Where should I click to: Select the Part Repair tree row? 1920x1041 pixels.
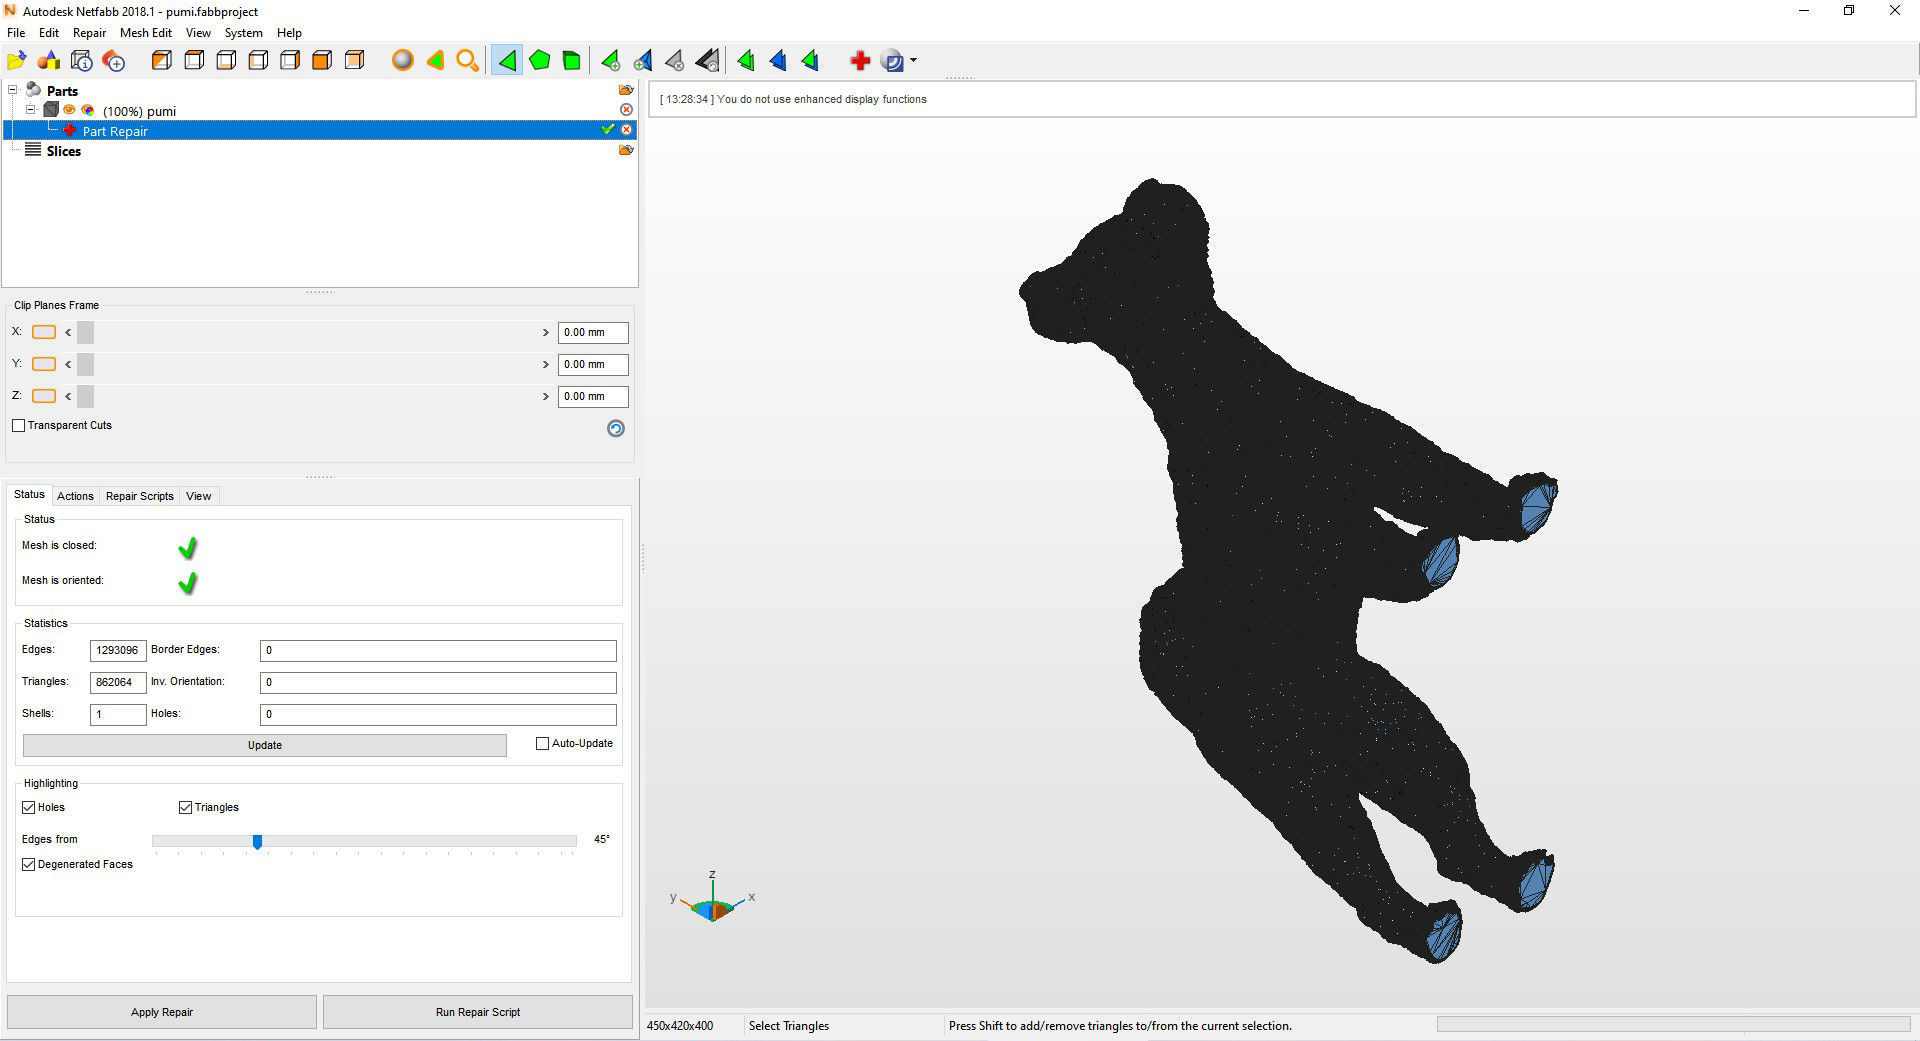point(320,130)
